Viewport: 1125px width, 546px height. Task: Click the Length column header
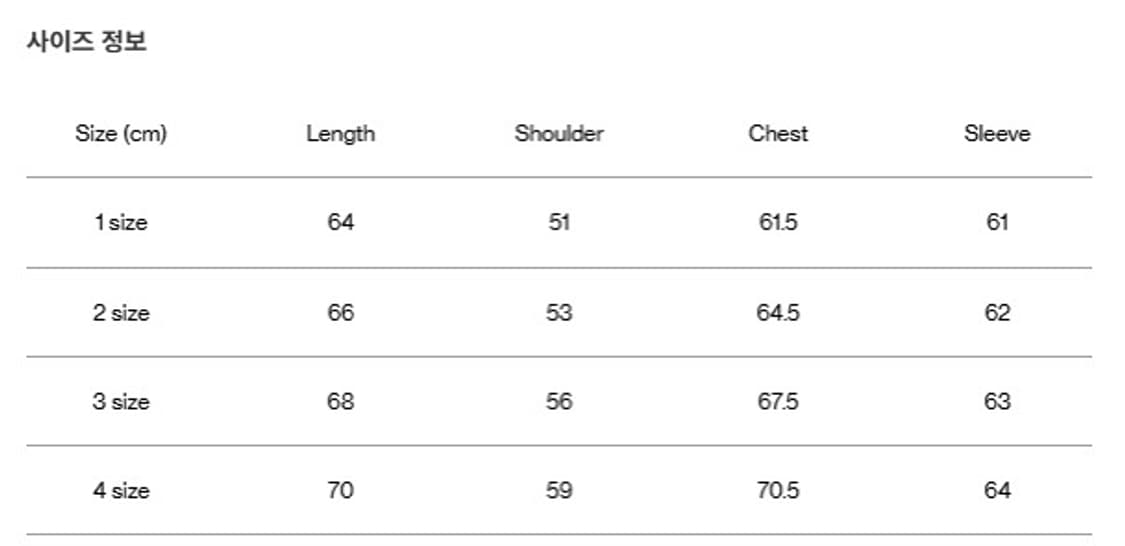[x=340, y=133]
